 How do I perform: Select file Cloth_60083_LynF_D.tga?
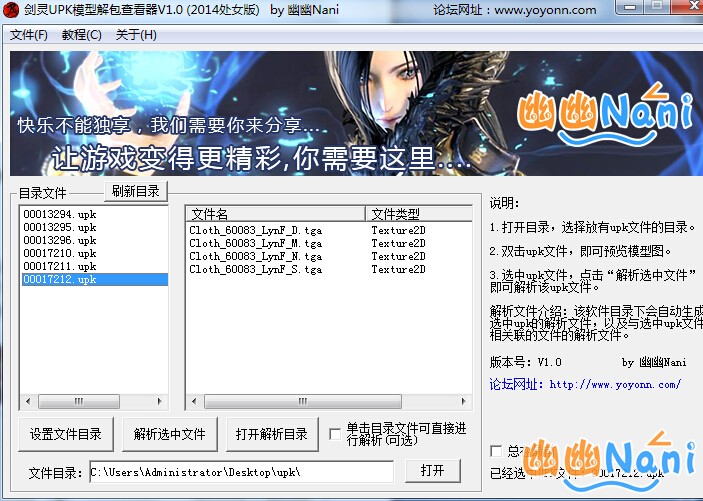256,231
